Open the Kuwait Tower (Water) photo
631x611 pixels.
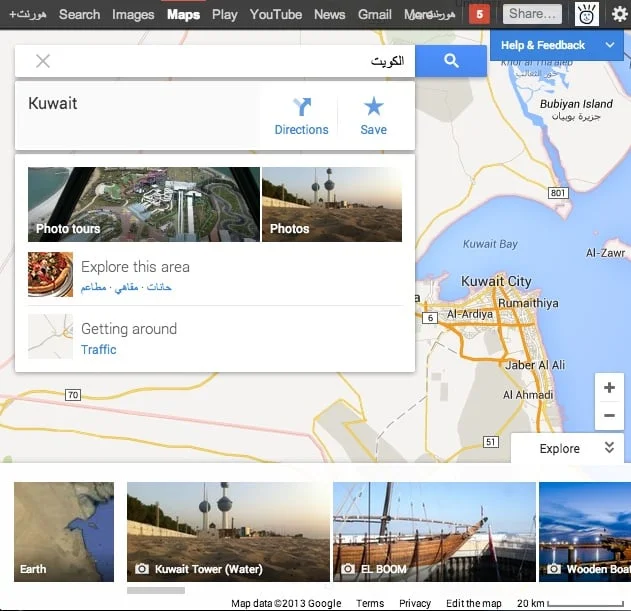pyautogui.click(x=228, y=532)
